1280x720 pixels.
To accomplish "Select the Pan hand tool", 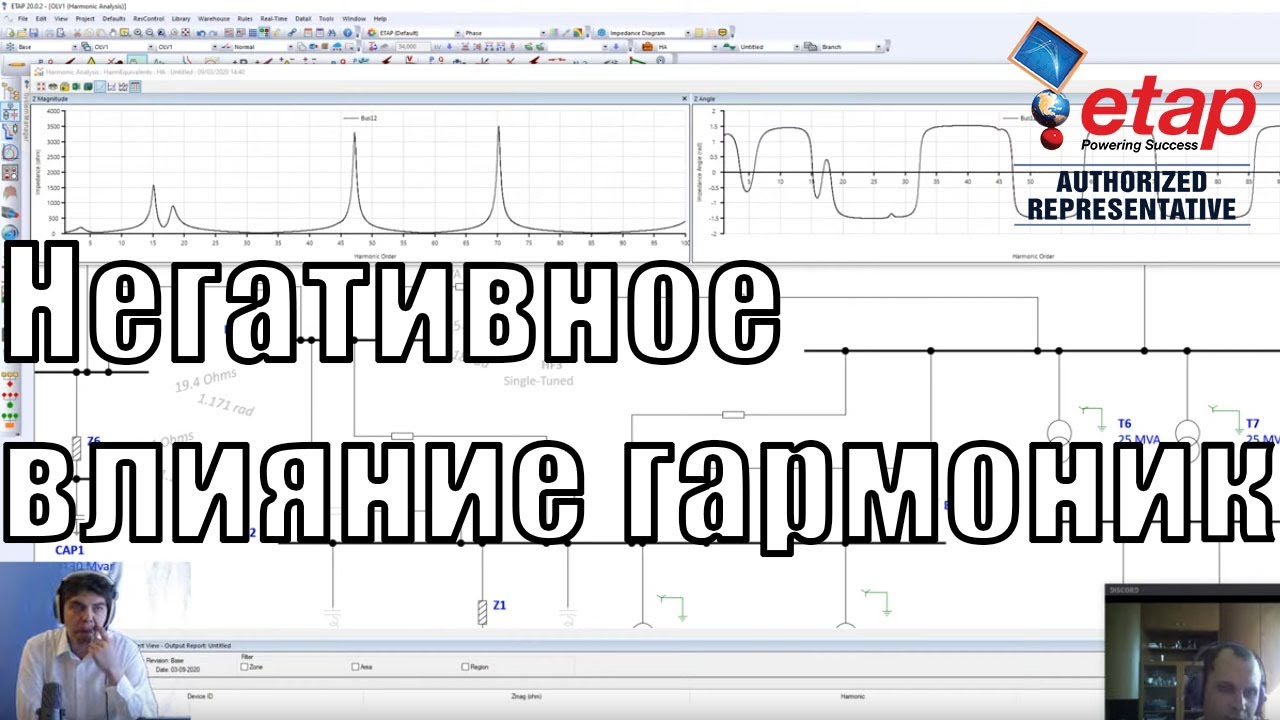I will (113, 32).
